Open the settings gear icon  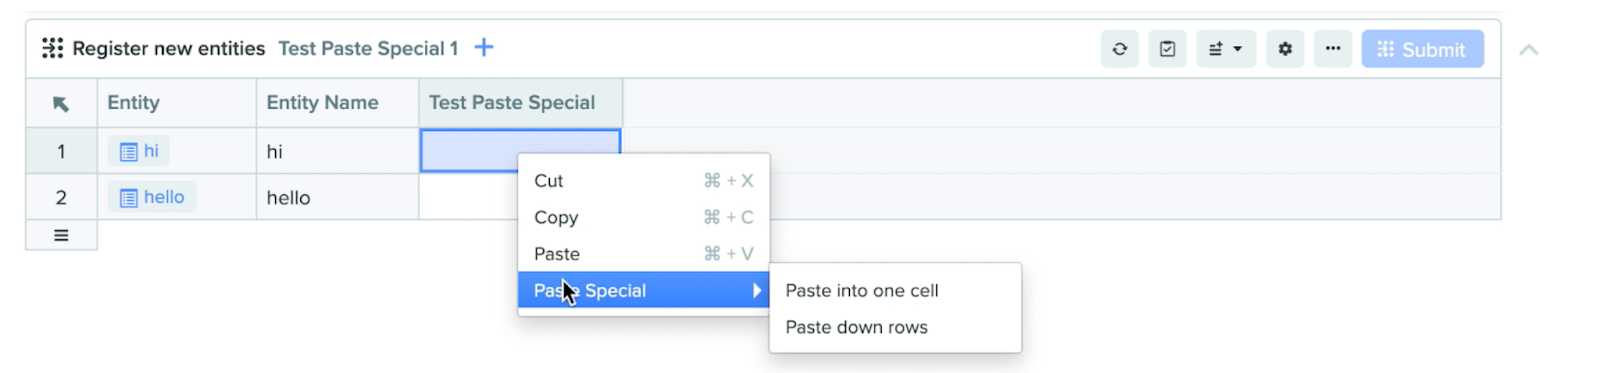[x=1285, y=49]
